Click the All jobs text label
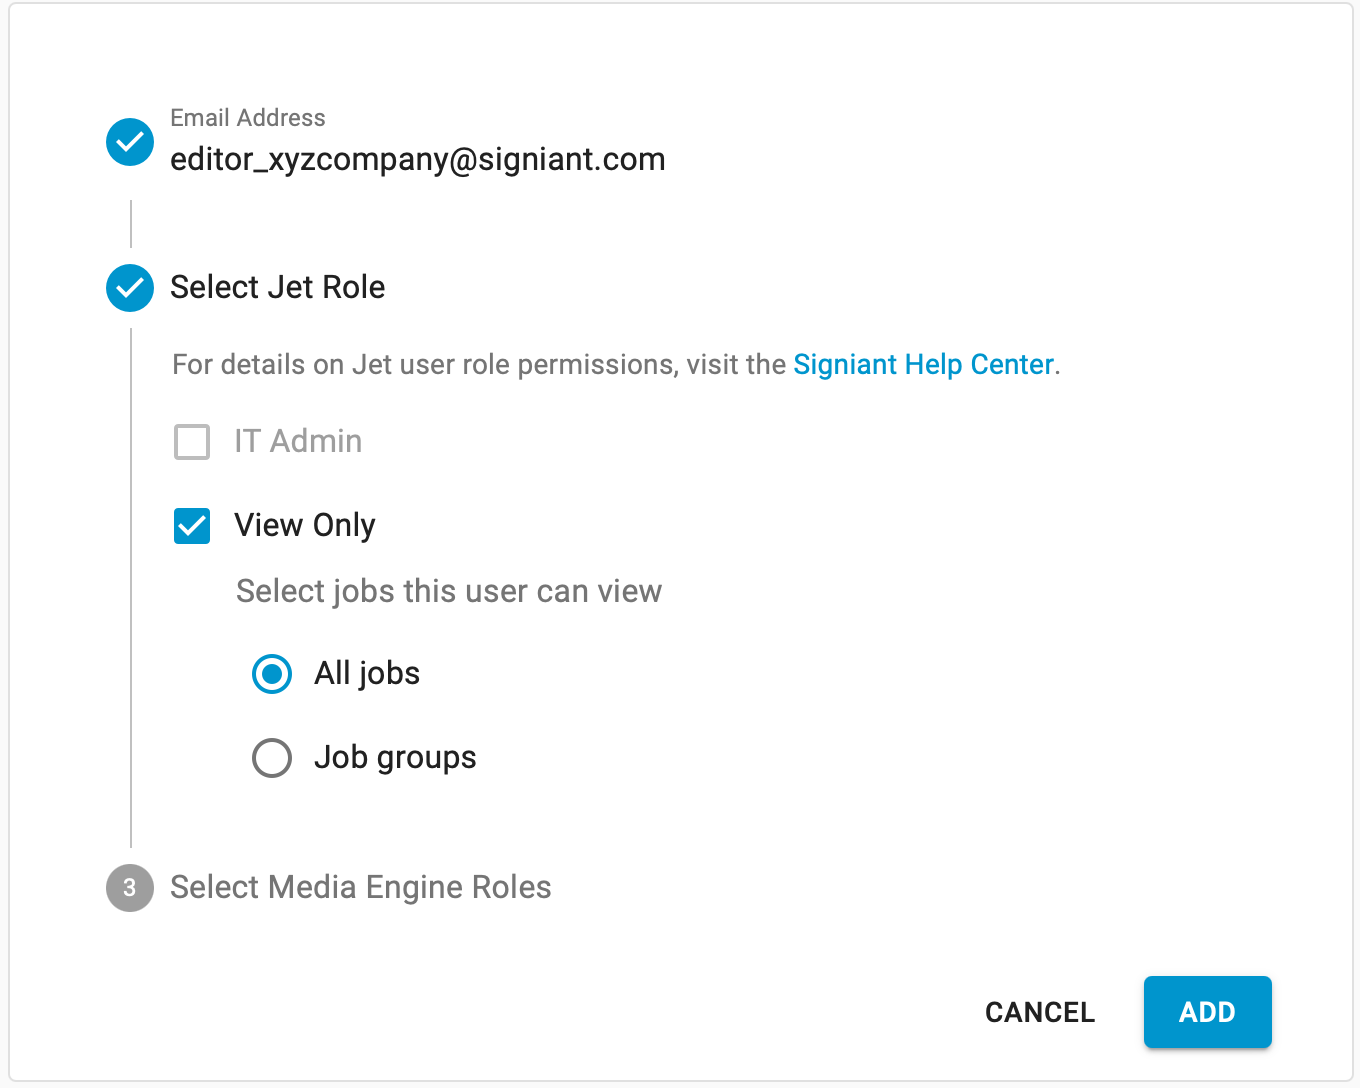The image size is (1360, 1088). click(367, 674)
